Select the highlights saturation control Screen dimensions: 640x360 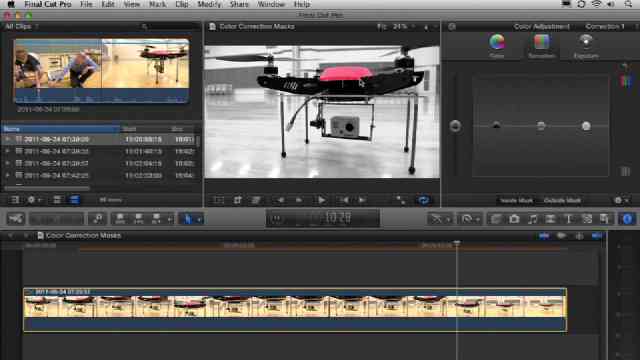[x=586, y=126]
